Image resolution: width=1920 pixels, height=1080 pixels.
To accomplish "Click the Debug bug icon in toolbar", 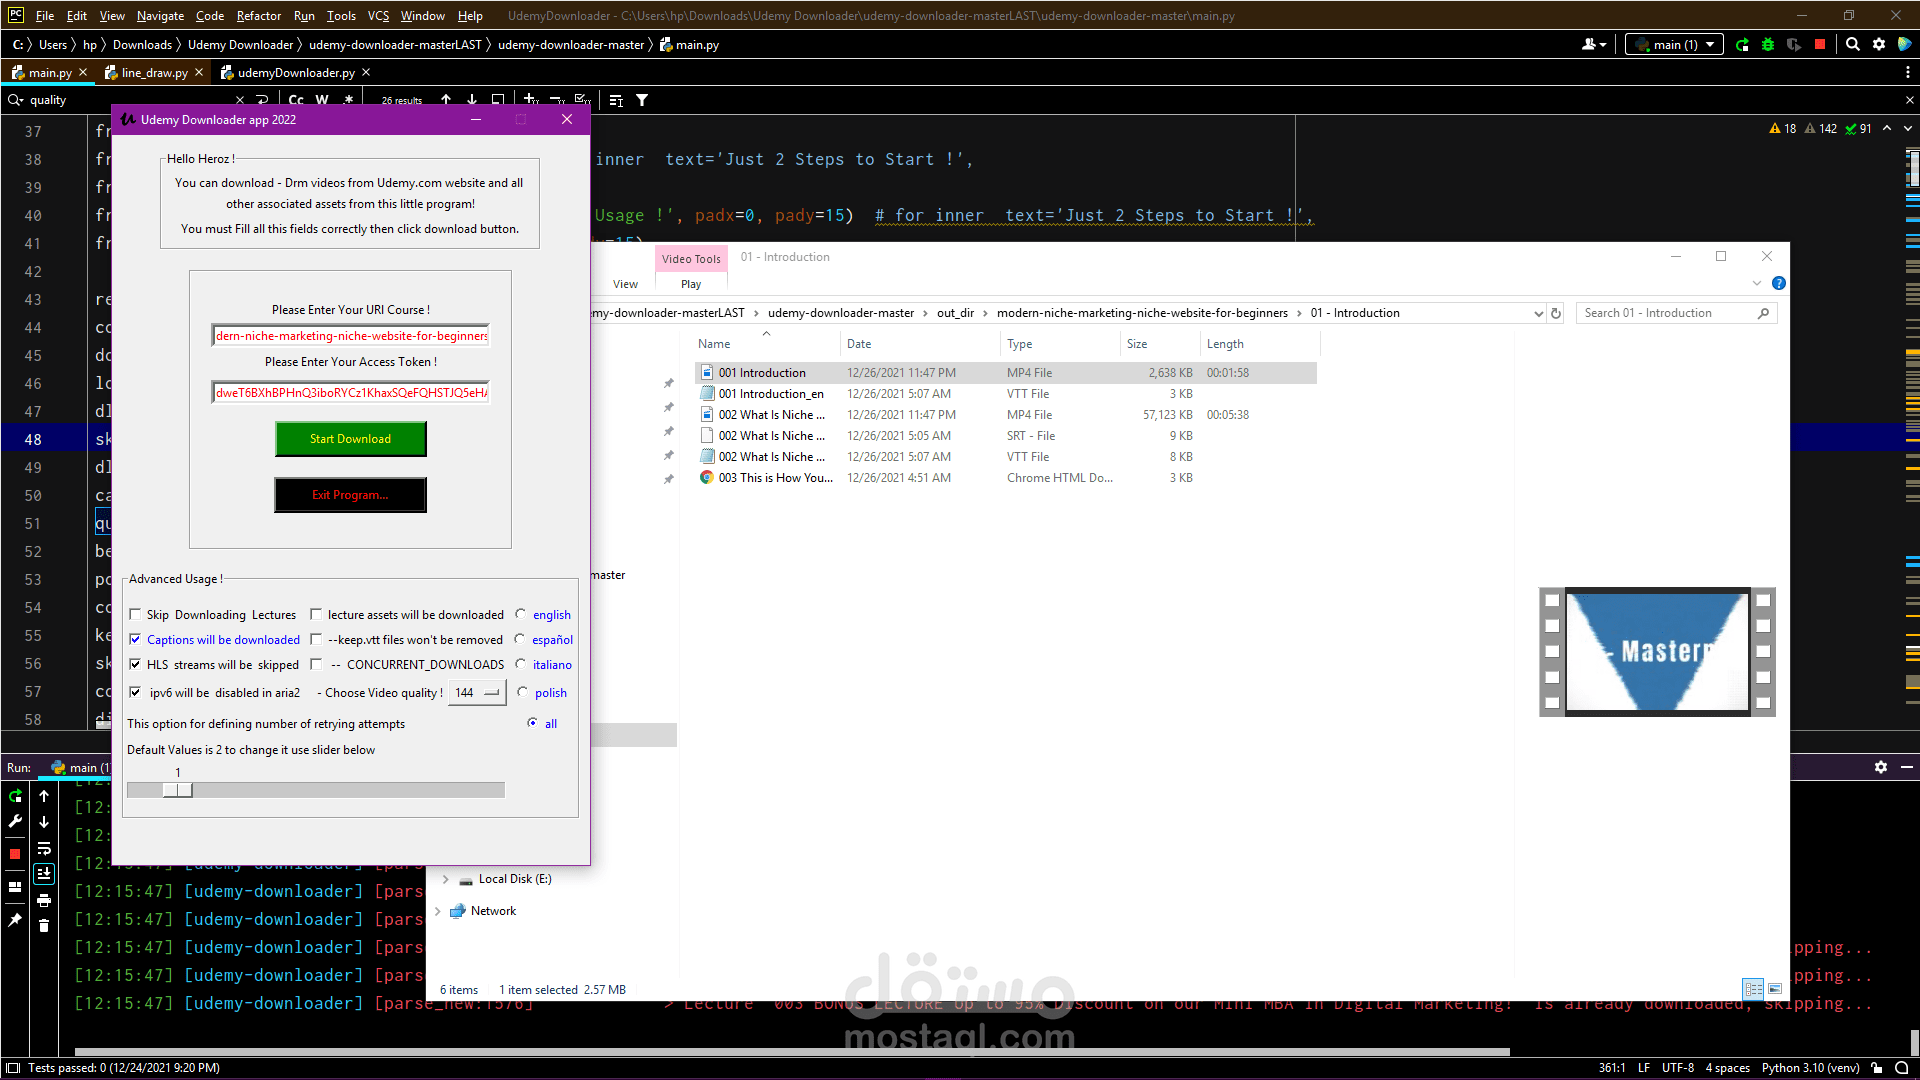I will click(1768, 45).
